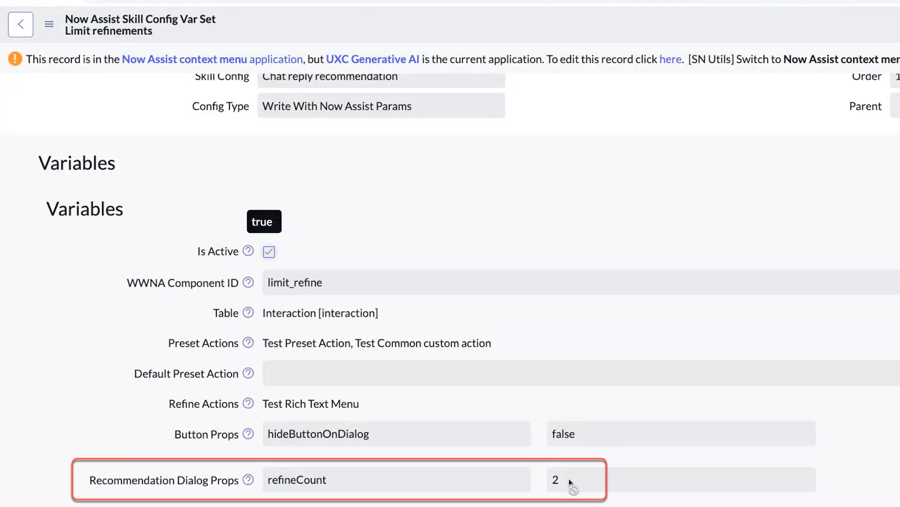Image resolution: width=900 pixels, height=507 pixels.
Task: Click the empty Default Preset Action field
Action: pos(581,373)
